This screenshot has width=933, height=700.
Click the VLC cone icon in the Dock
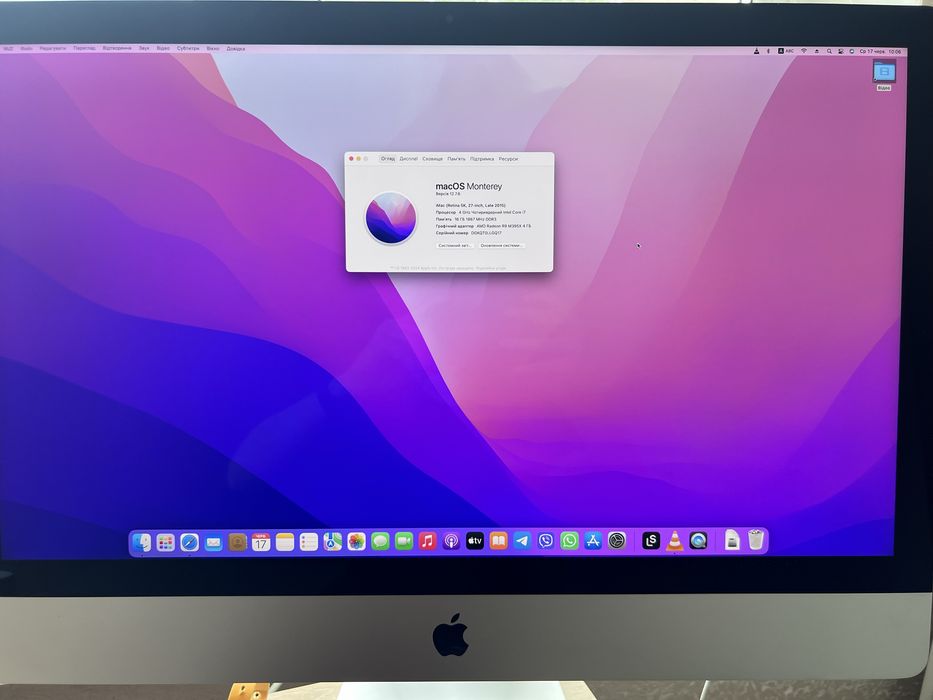tap(674, 540)
